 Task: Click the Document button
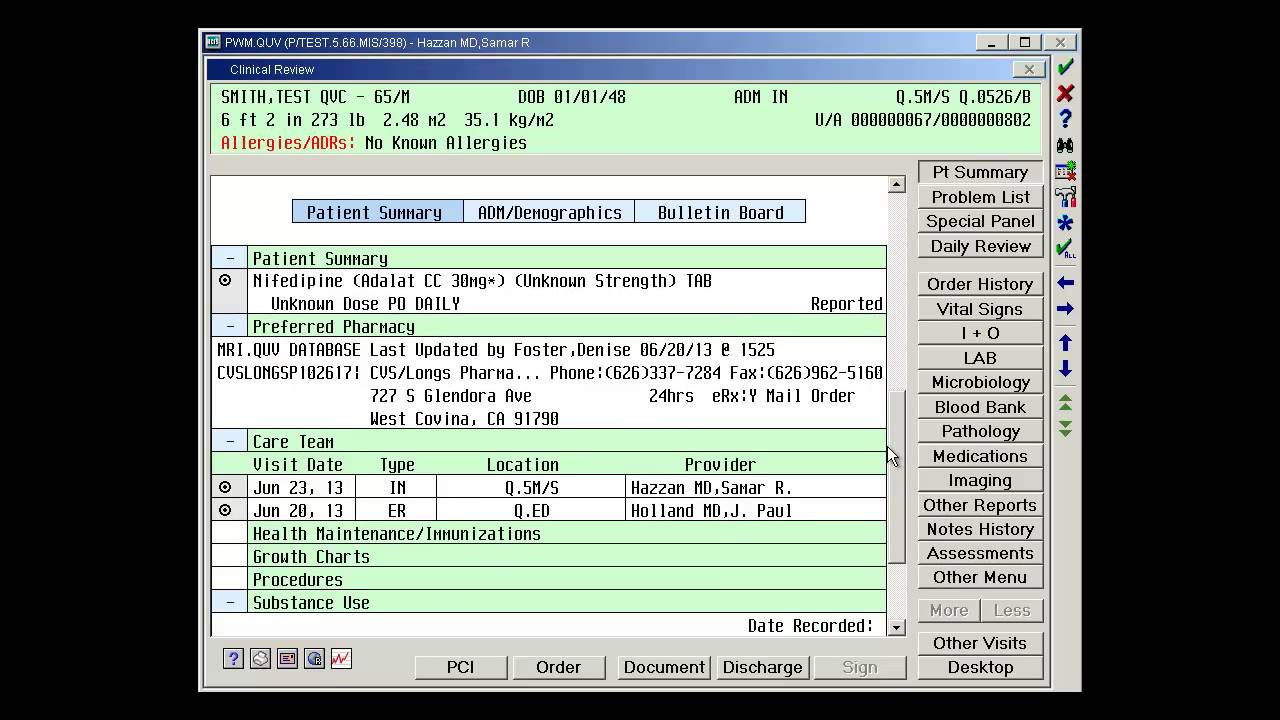point(664,667)
